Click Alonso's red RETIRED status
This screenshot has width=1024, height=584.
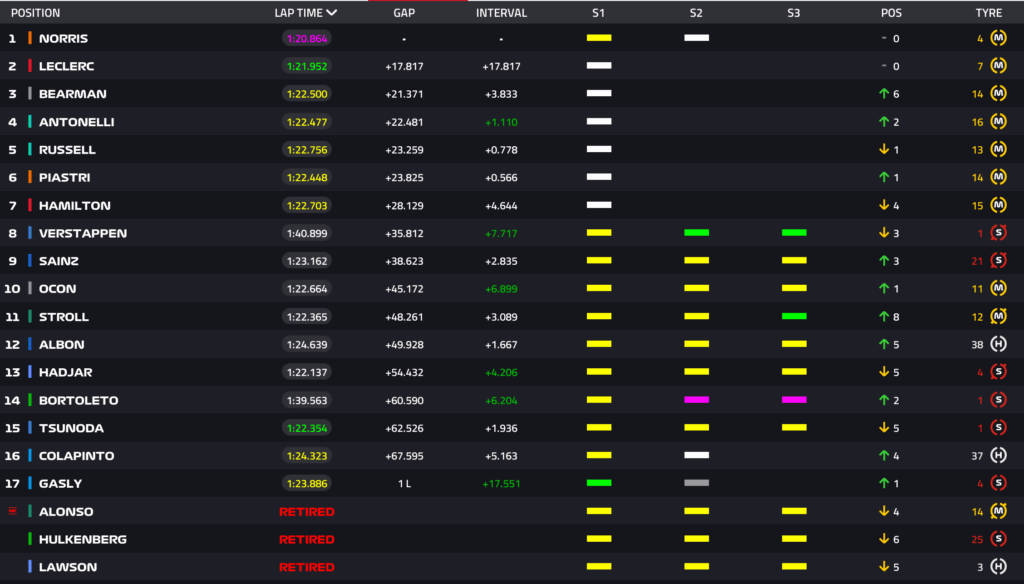point(306,511)
